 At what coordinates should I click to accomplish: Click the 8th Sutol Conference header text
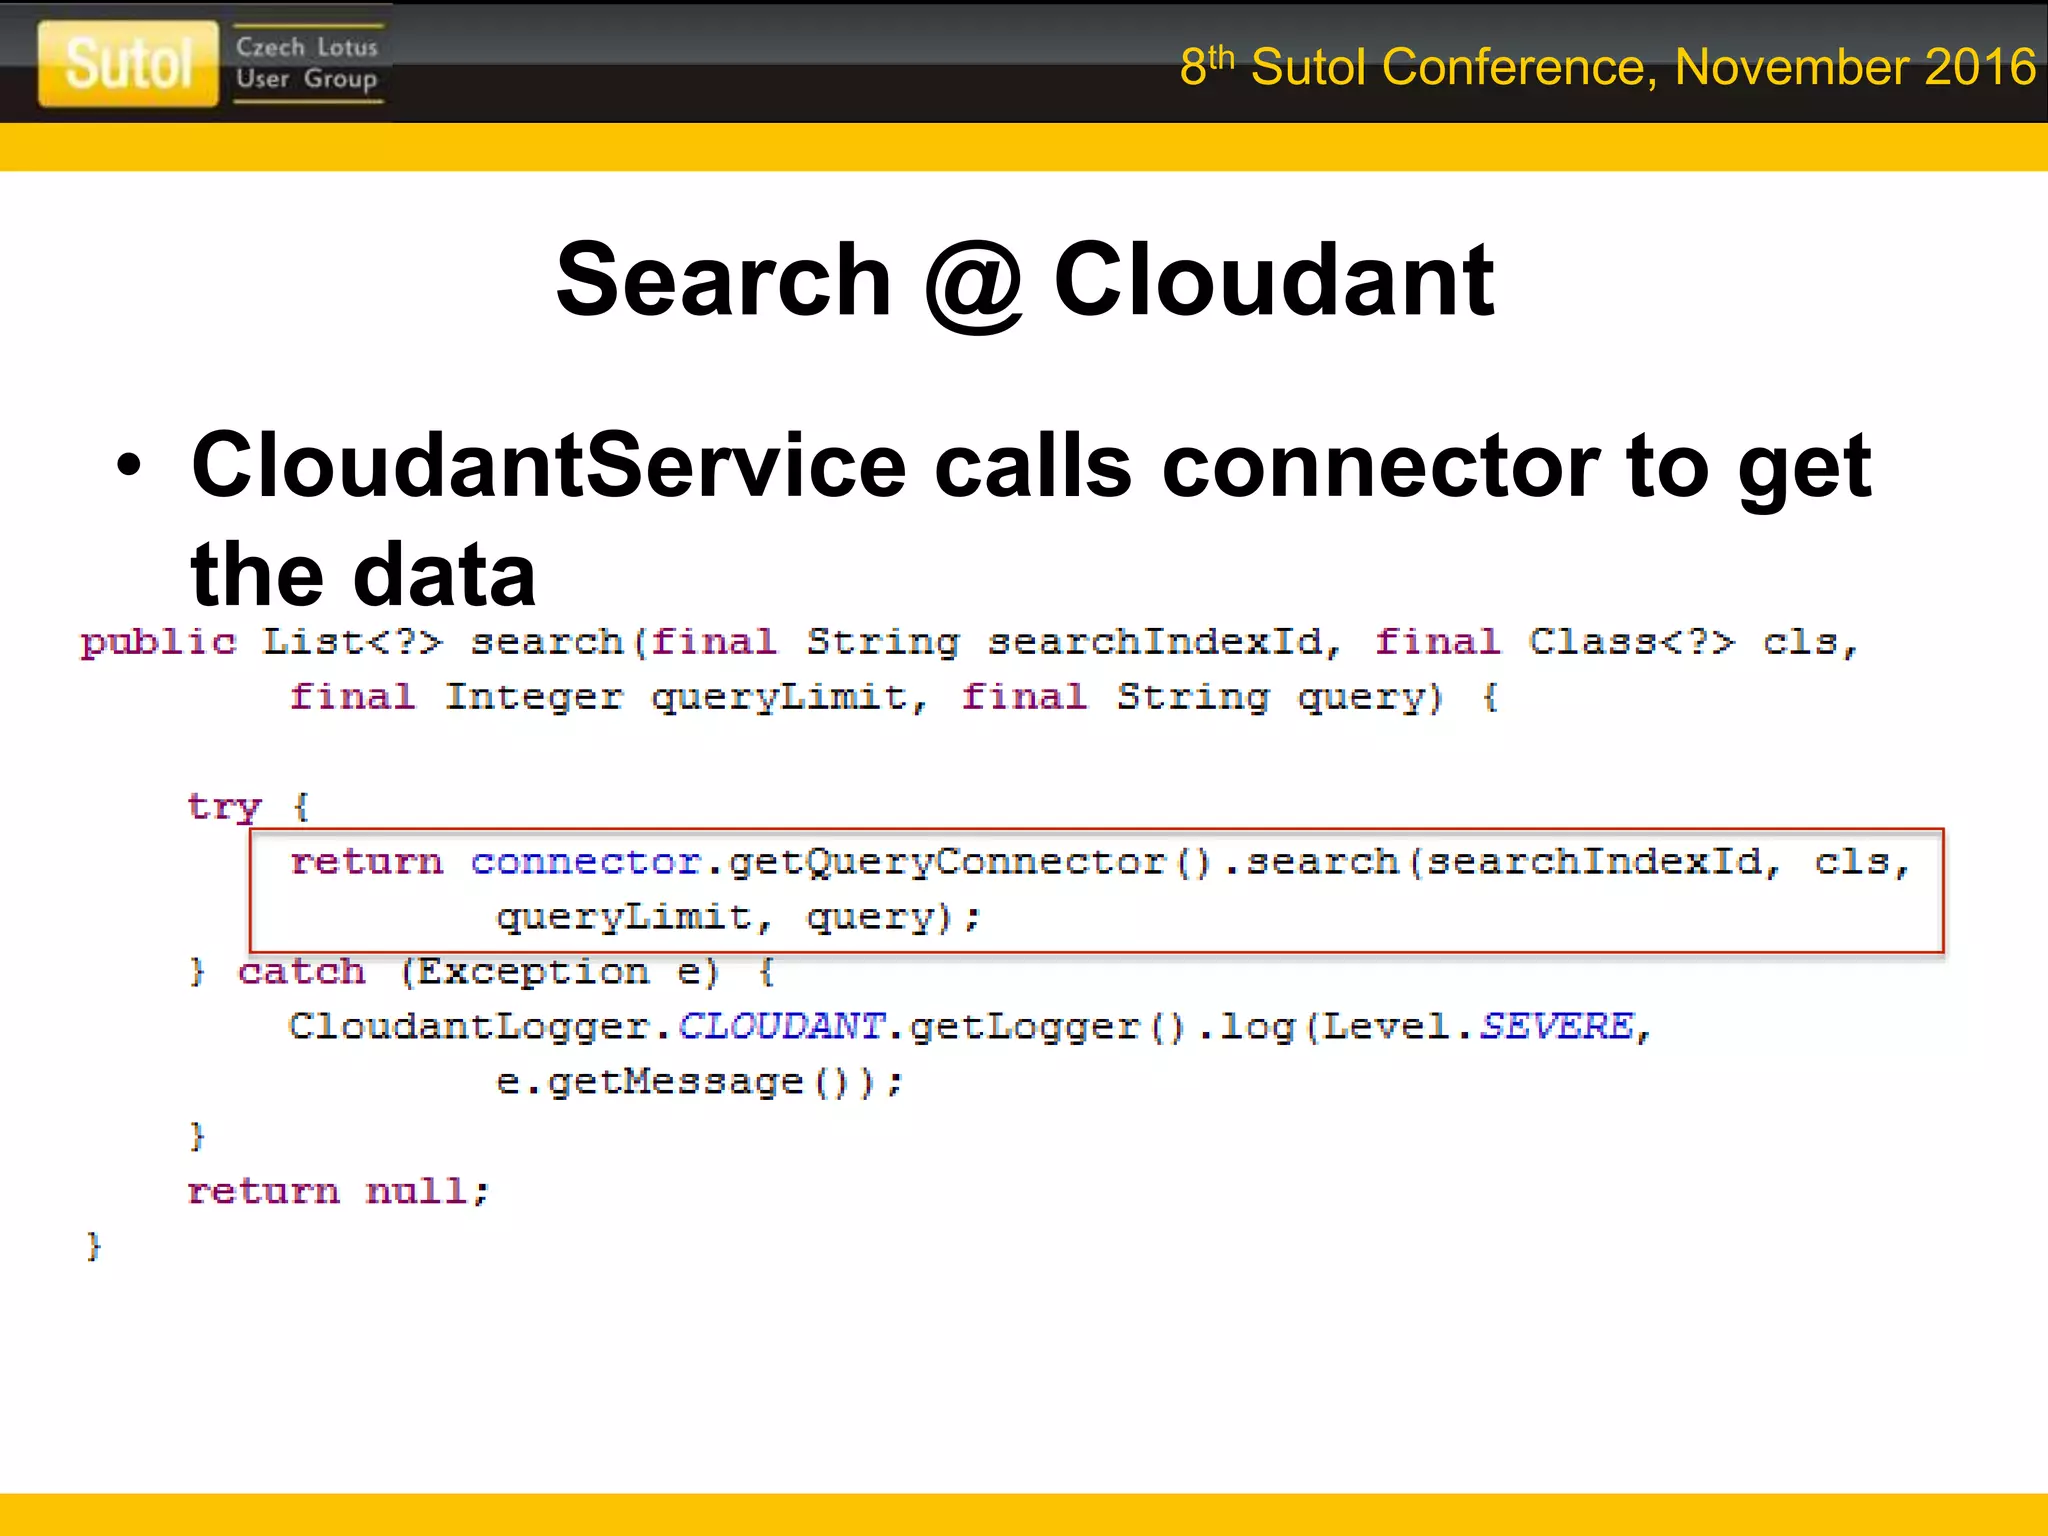[1606, 67]
